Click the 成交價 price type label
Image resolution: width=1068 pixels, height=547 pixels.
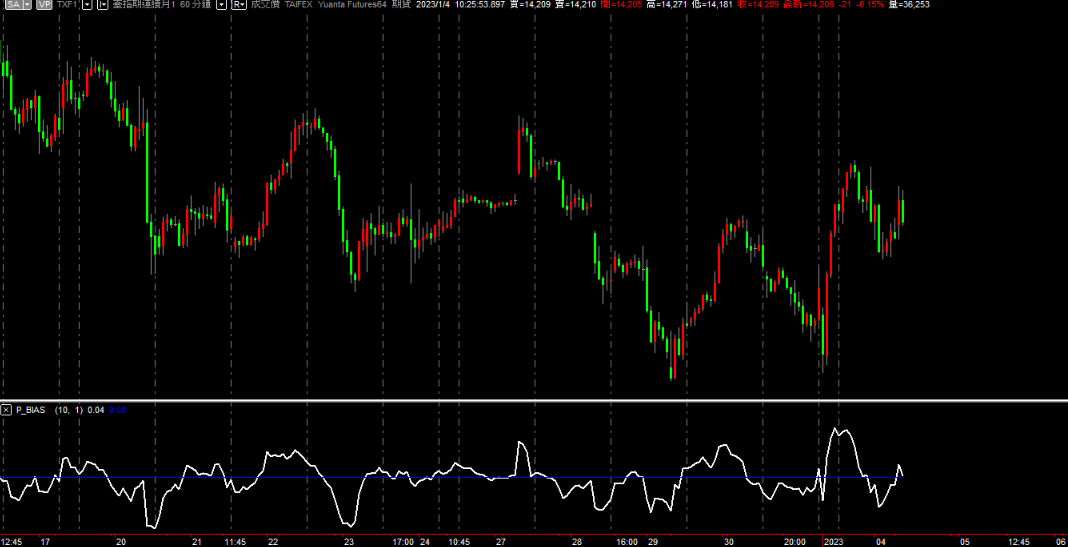point(264,5)
